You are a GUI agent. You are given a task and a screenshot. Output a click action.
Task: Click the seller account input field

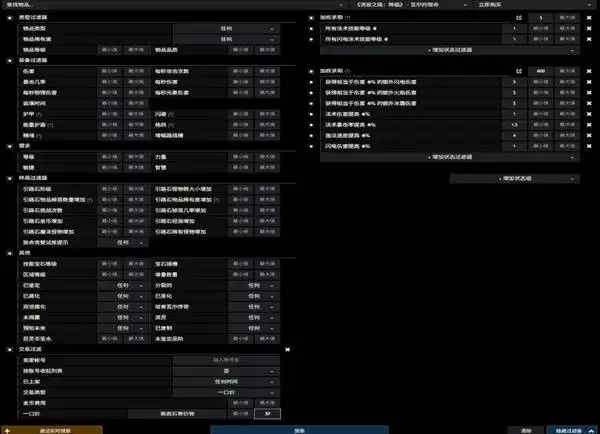coord(226,360)
